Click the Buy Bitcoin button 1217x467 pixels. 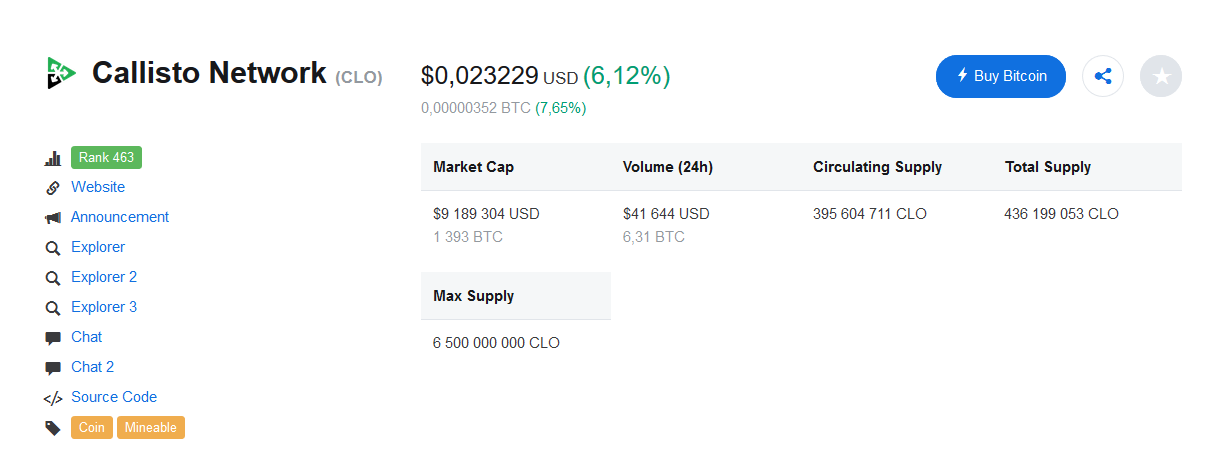1001,76
